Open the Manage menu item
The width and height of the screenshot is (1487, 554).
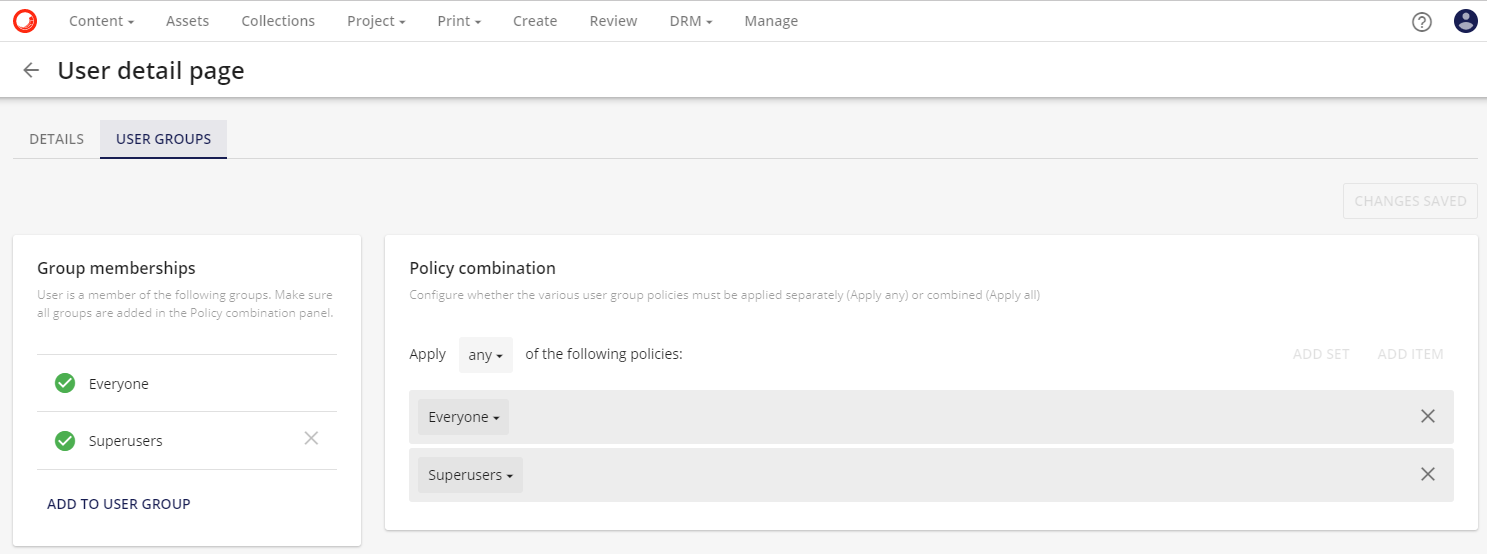pos(771,21)
